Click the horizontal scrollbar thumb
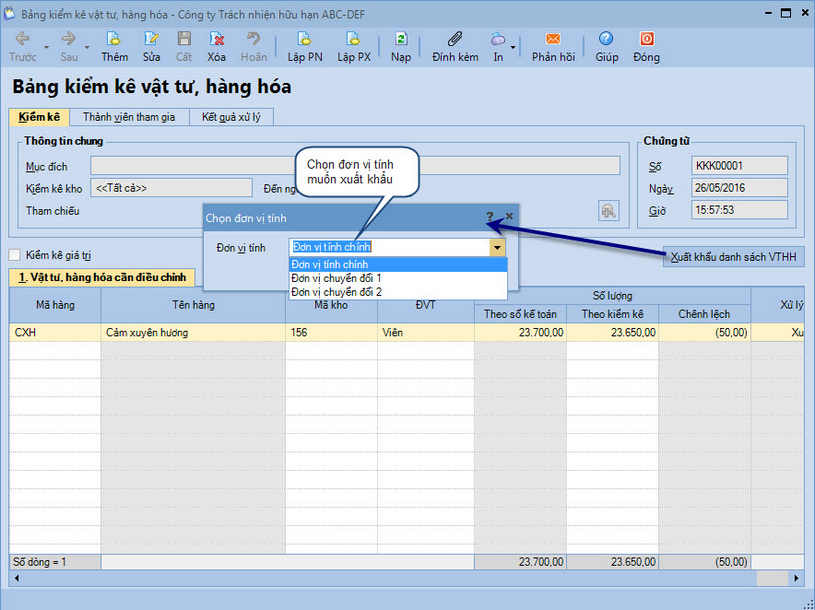Screen dimensions: 815x610 click(x=772, y=578)
